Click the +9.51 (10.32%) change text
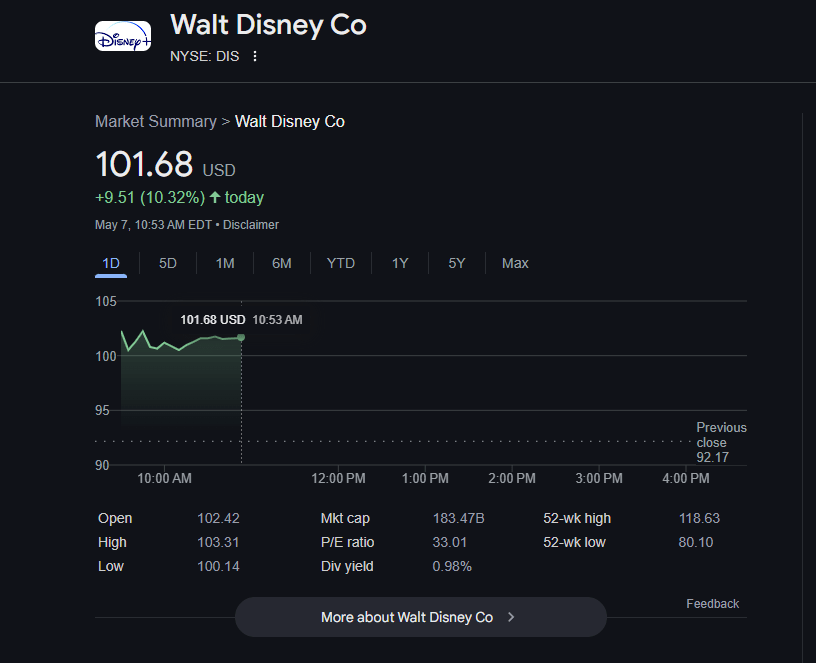This screenshot has width=816, height=663. click(150, 197)
